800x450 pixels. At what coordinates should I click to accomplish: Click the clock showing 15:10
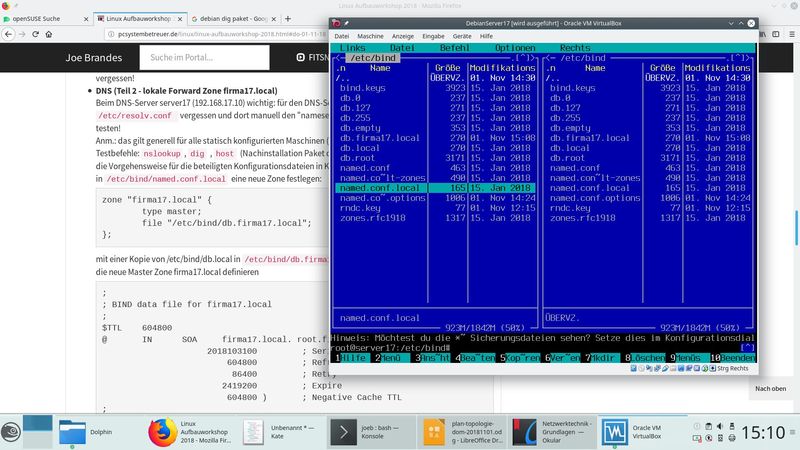[763, 433]
